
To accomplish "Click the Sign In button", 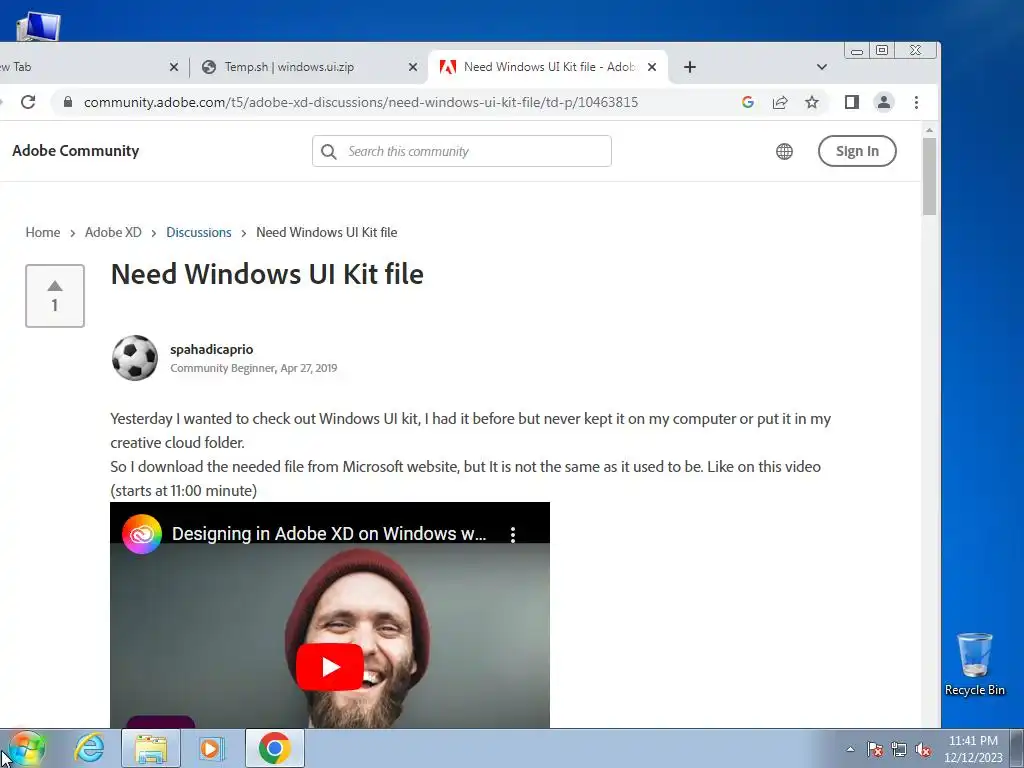I will [857, 151].
